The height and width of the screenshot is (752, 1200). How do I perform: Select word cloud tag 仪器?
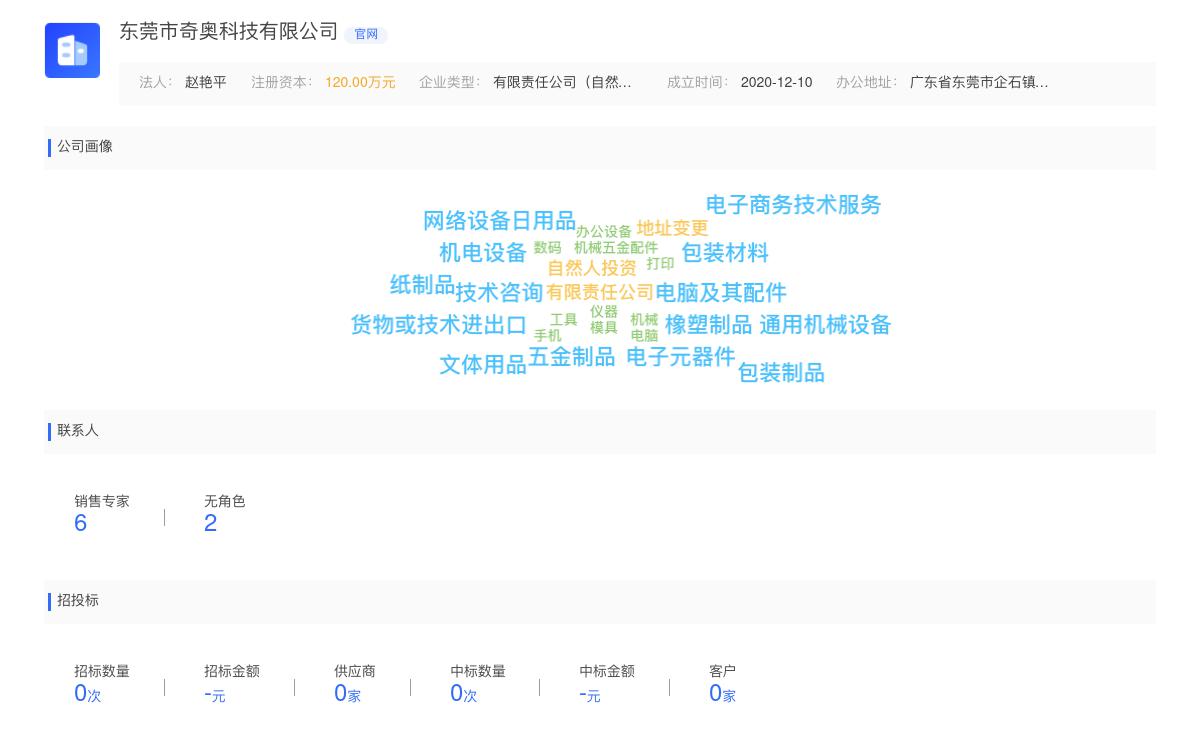coord(604,312)
